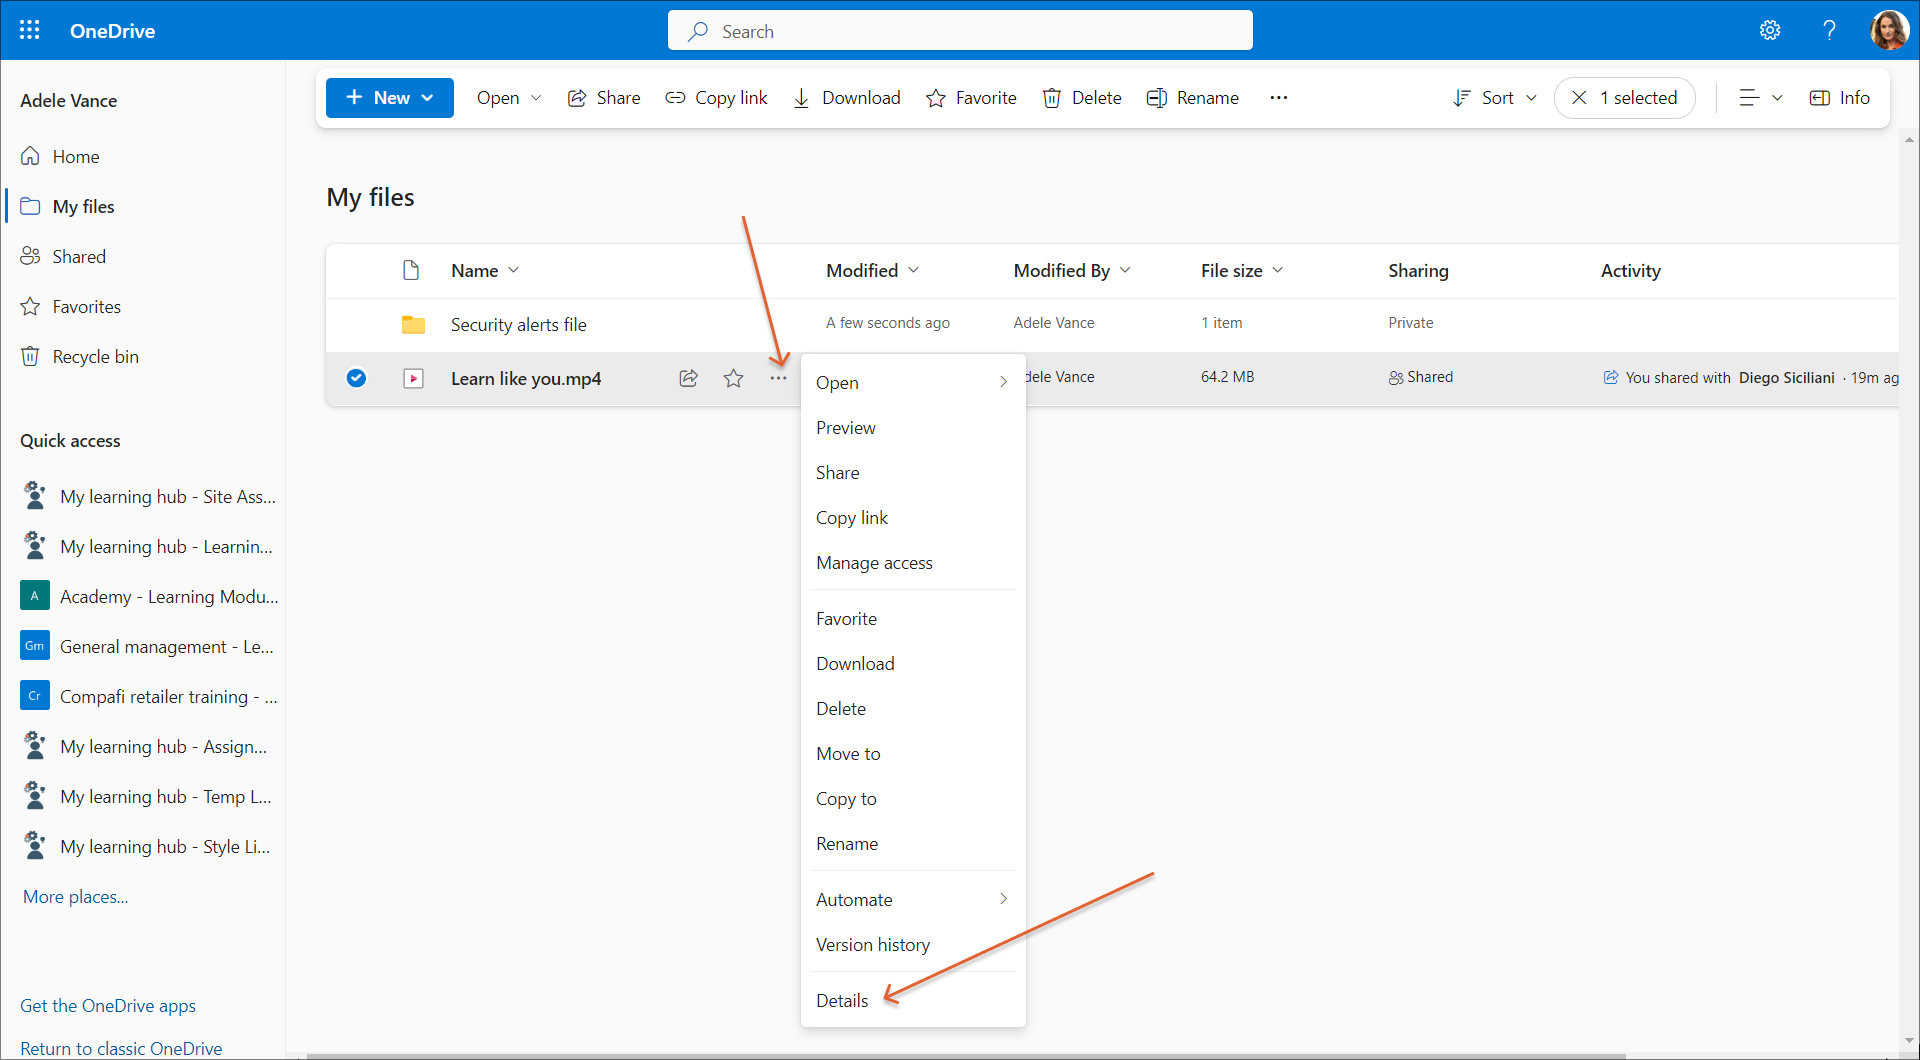
Task: Open the Sort dropdown
Action: coord(1495,97)
